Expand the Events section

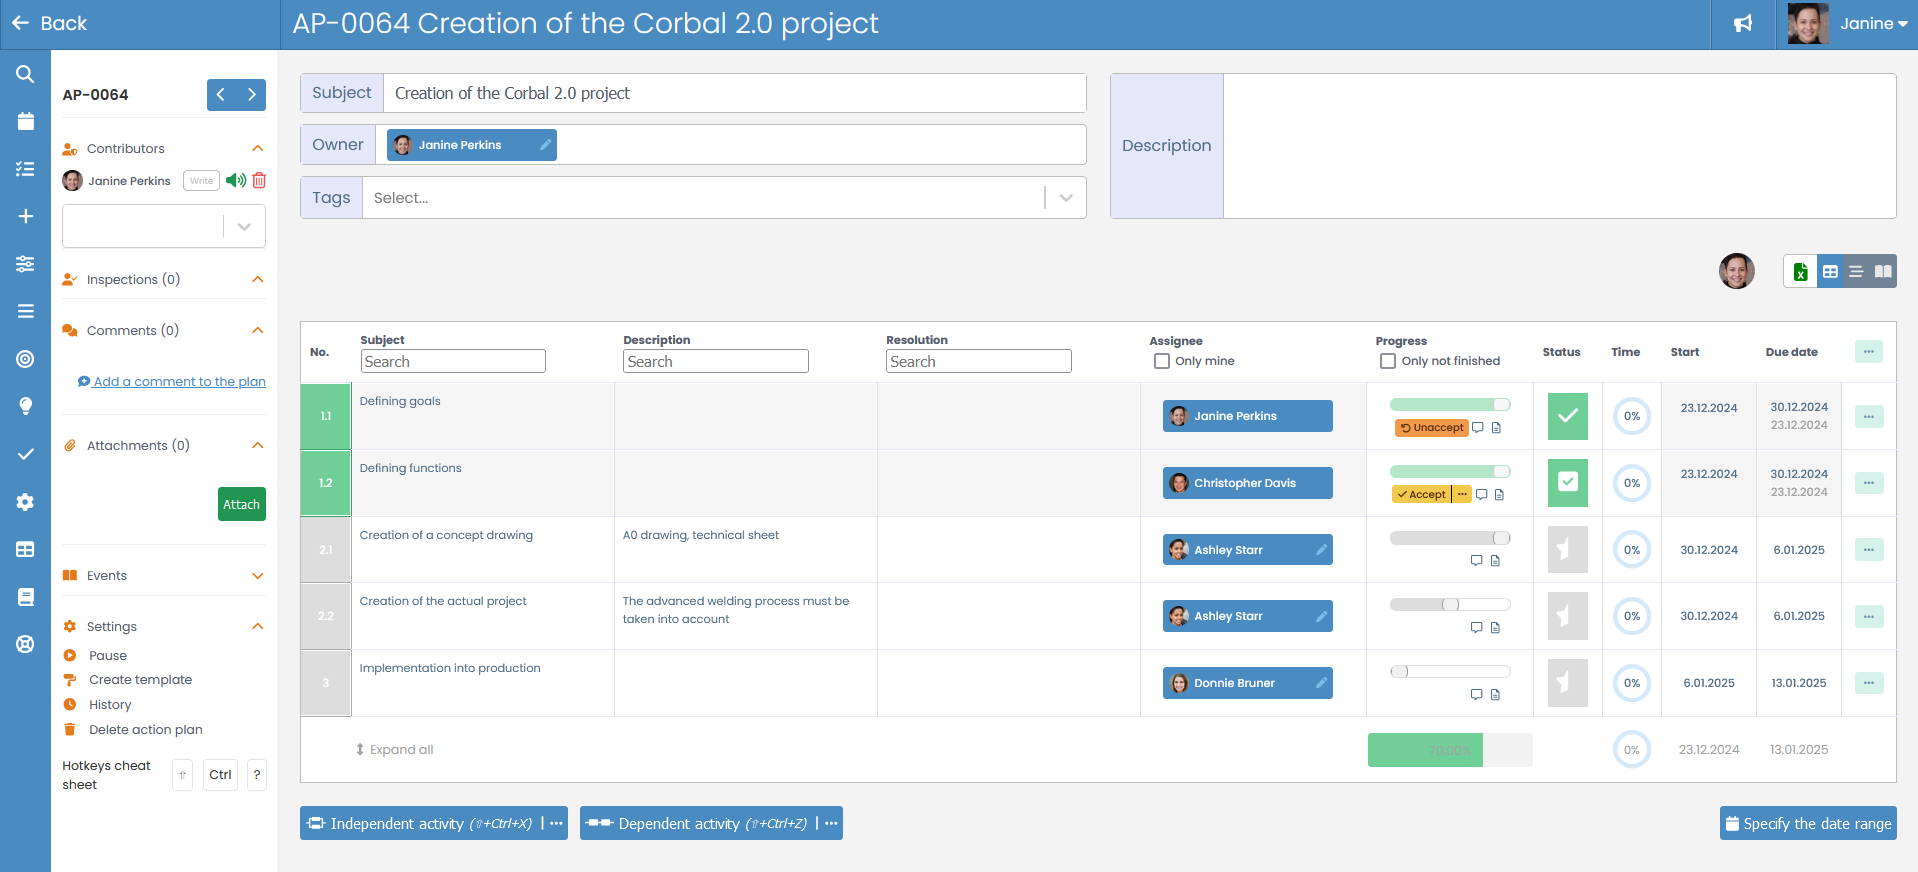tap(258, 576)
